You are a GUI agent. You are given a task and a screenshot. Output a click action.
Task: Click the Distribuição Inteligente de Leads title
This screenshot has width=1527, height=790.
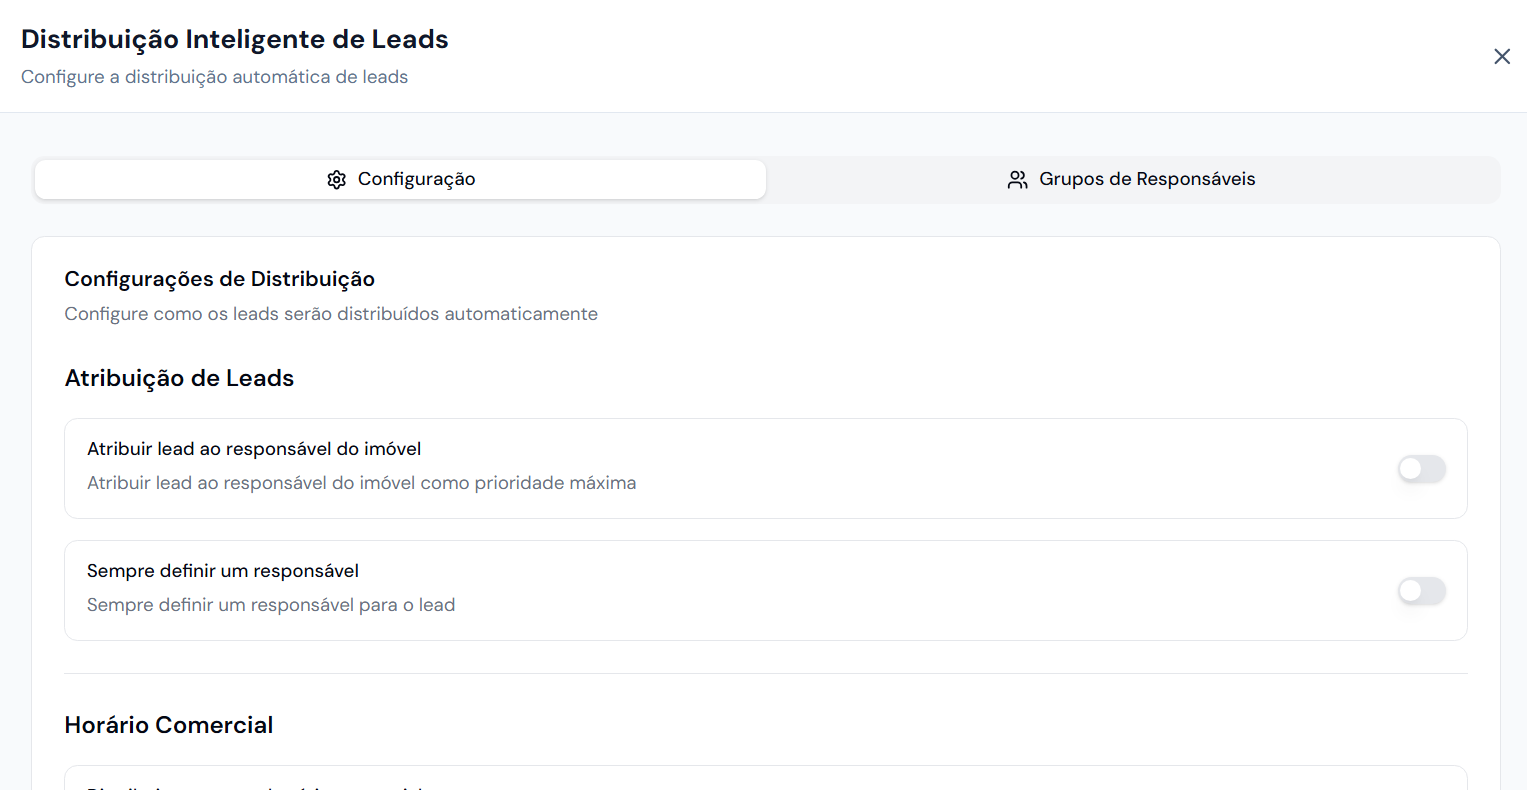[x=234, y=39]
